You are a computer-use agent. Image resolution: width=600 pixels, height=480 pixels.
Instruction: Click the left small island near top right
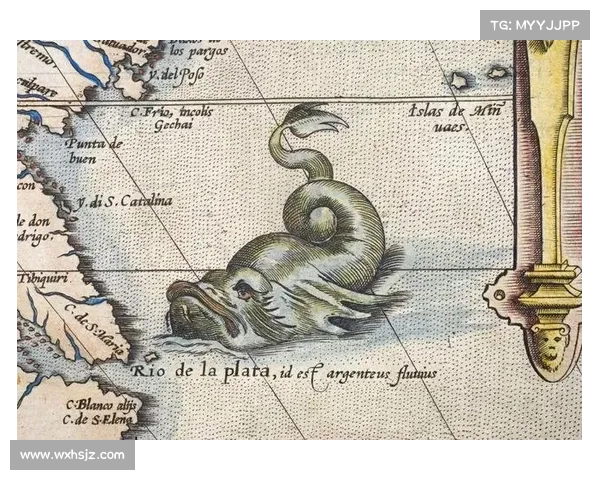pos(461,80)
